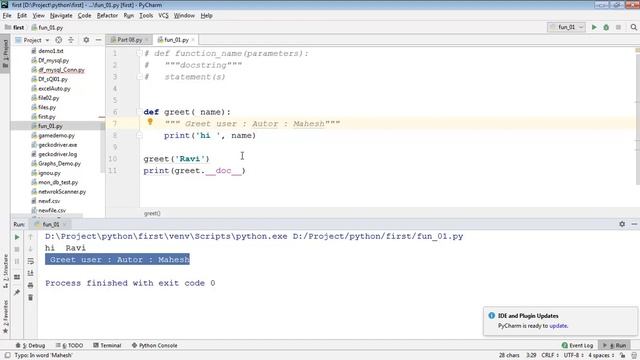Screen dimensions: 640x360
Task: Toggle scroll to end icon in Run console
Action: [31, 273]
